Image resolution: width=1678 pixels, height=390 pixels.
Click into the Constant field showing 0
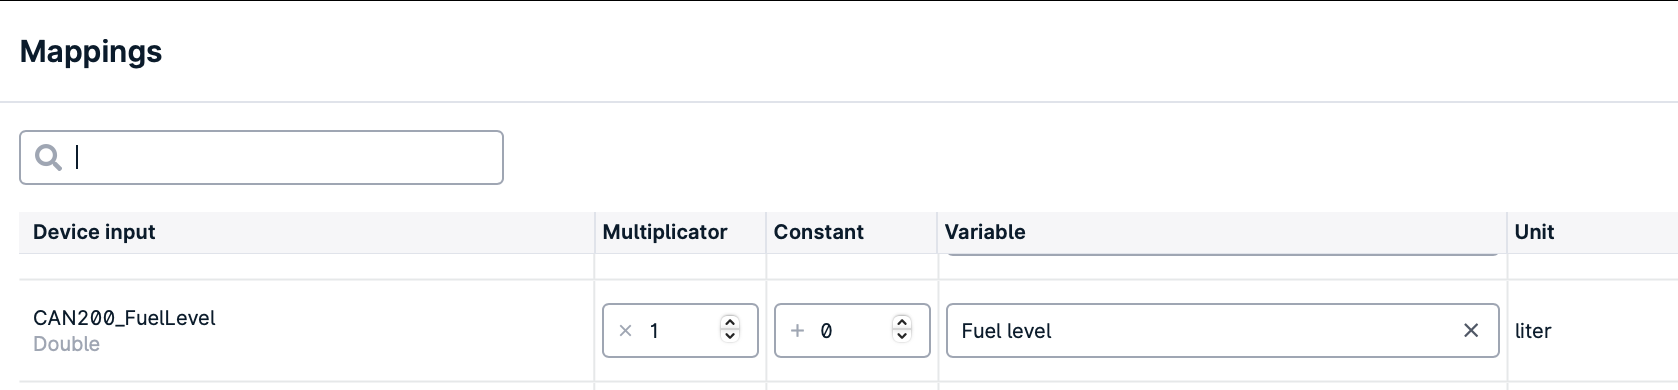(852, 330)
